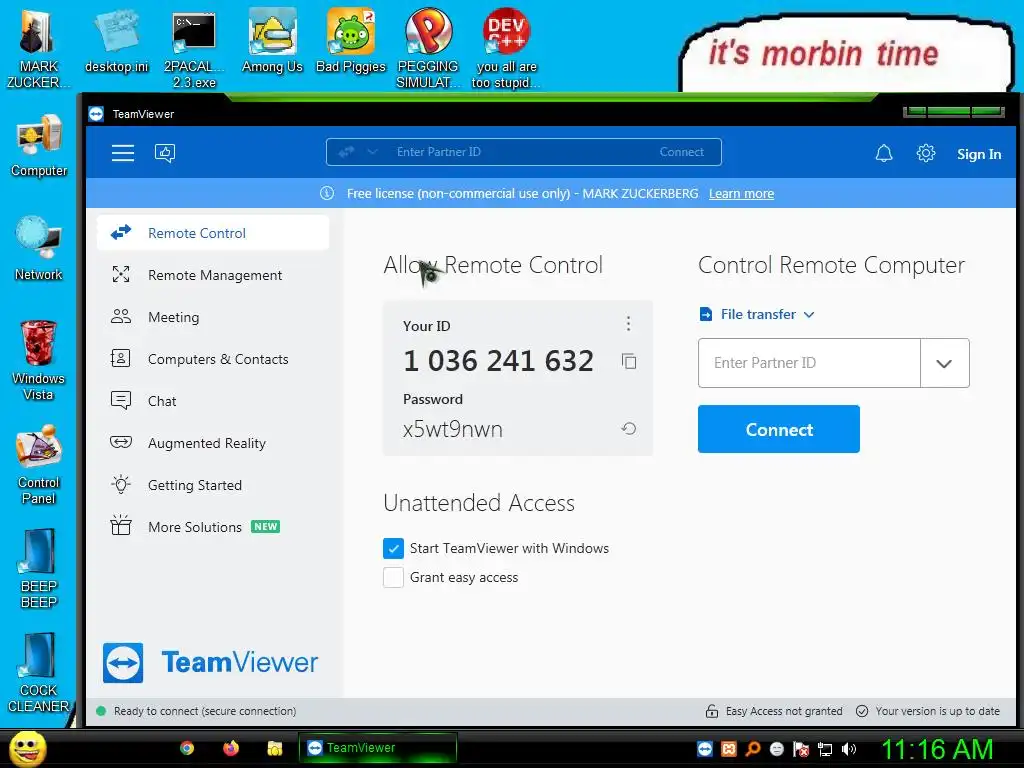
Task: Click the 11:16 AM taskbar clock
Action: [x=936, y=749]
